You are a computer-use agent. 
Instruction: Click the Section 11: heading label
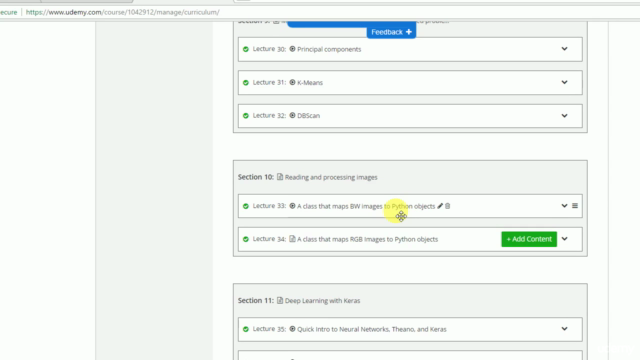(256, 300)
